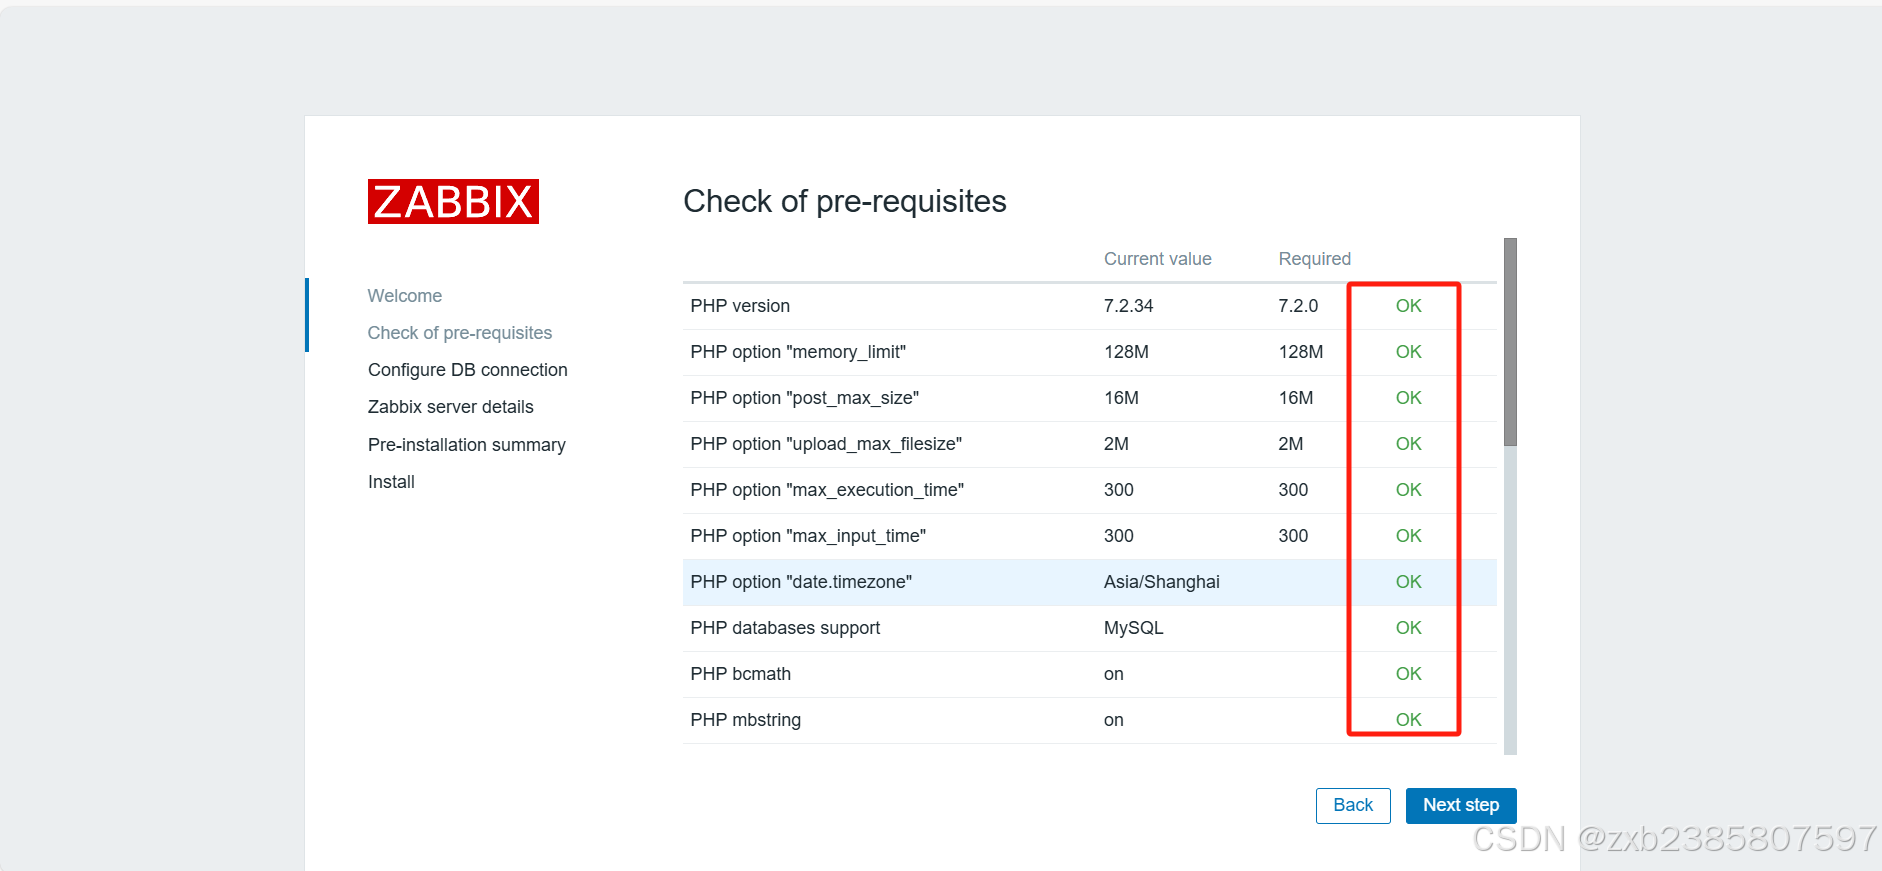Click the Current value column header
The width and height of the screenshot is (1882, 871).
[1157, 258]
